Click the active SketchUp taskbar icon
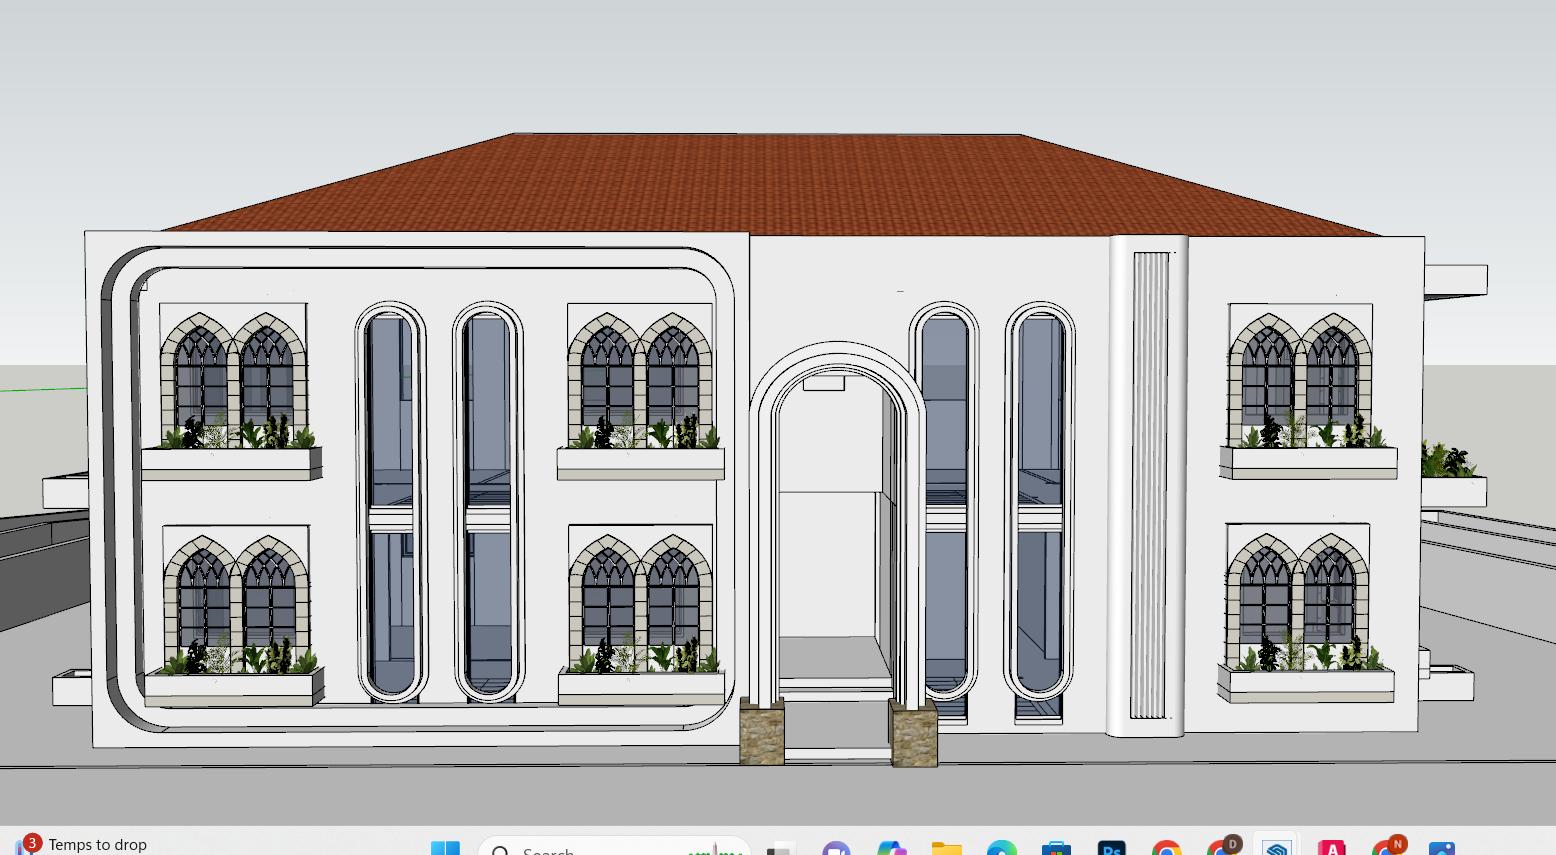Screen dimensions: 1556x855 (1276, 849)
